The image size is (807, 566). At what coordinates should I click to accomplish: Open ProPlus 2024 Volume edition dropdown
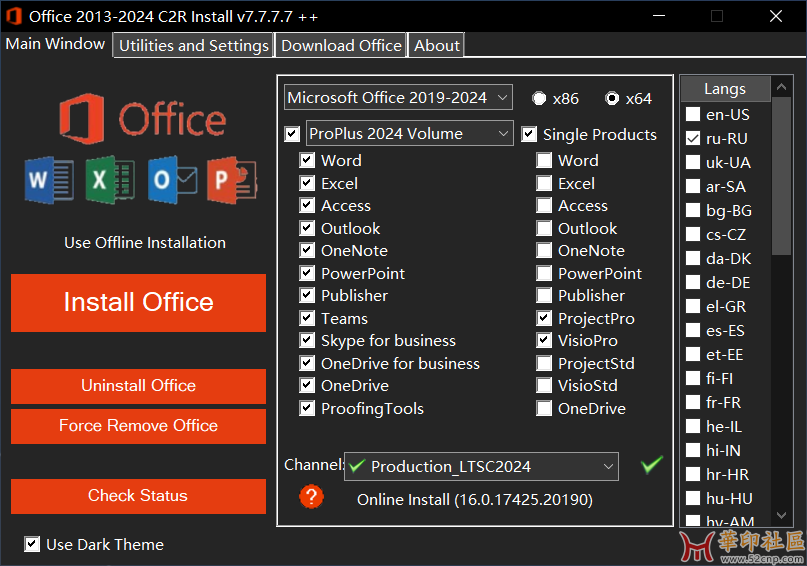(410, 133)
